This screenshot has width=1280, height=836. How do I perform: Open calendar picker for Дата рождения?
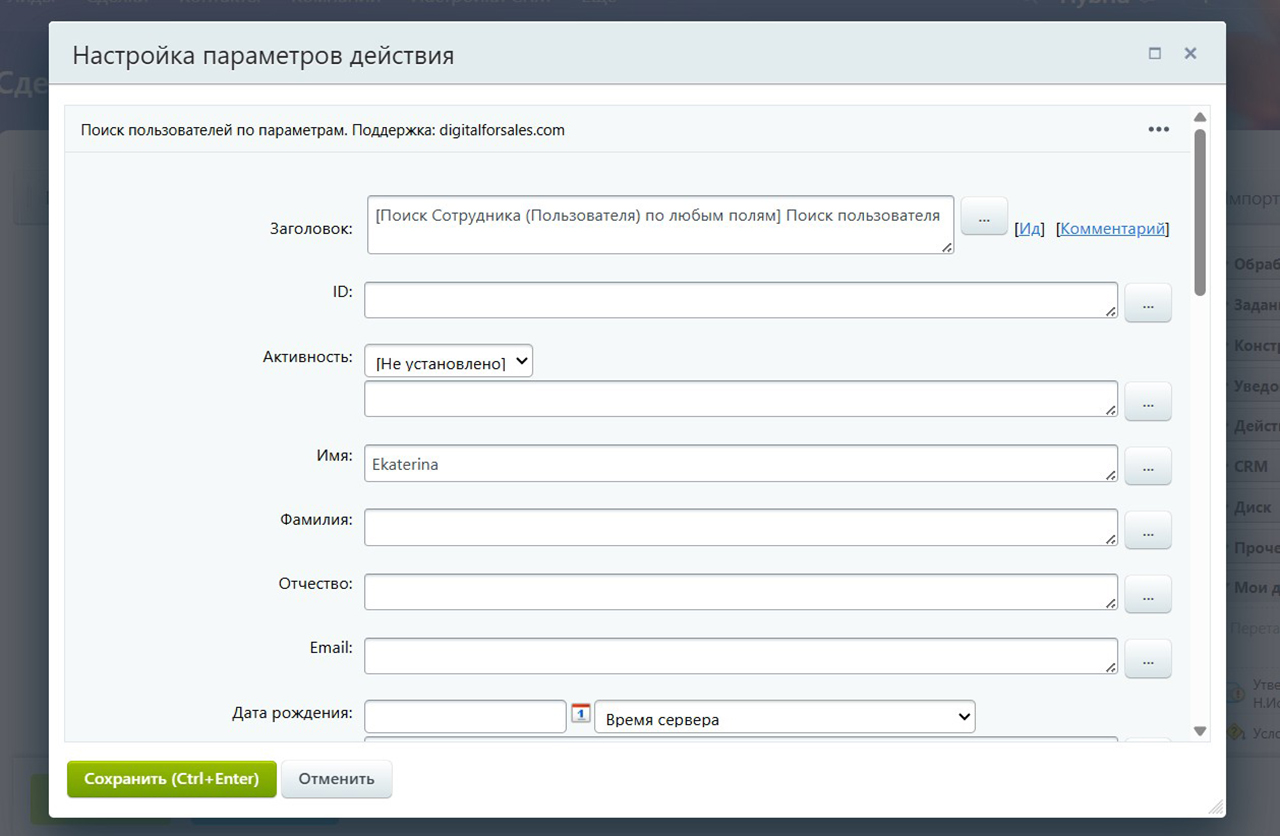[581, 714]
